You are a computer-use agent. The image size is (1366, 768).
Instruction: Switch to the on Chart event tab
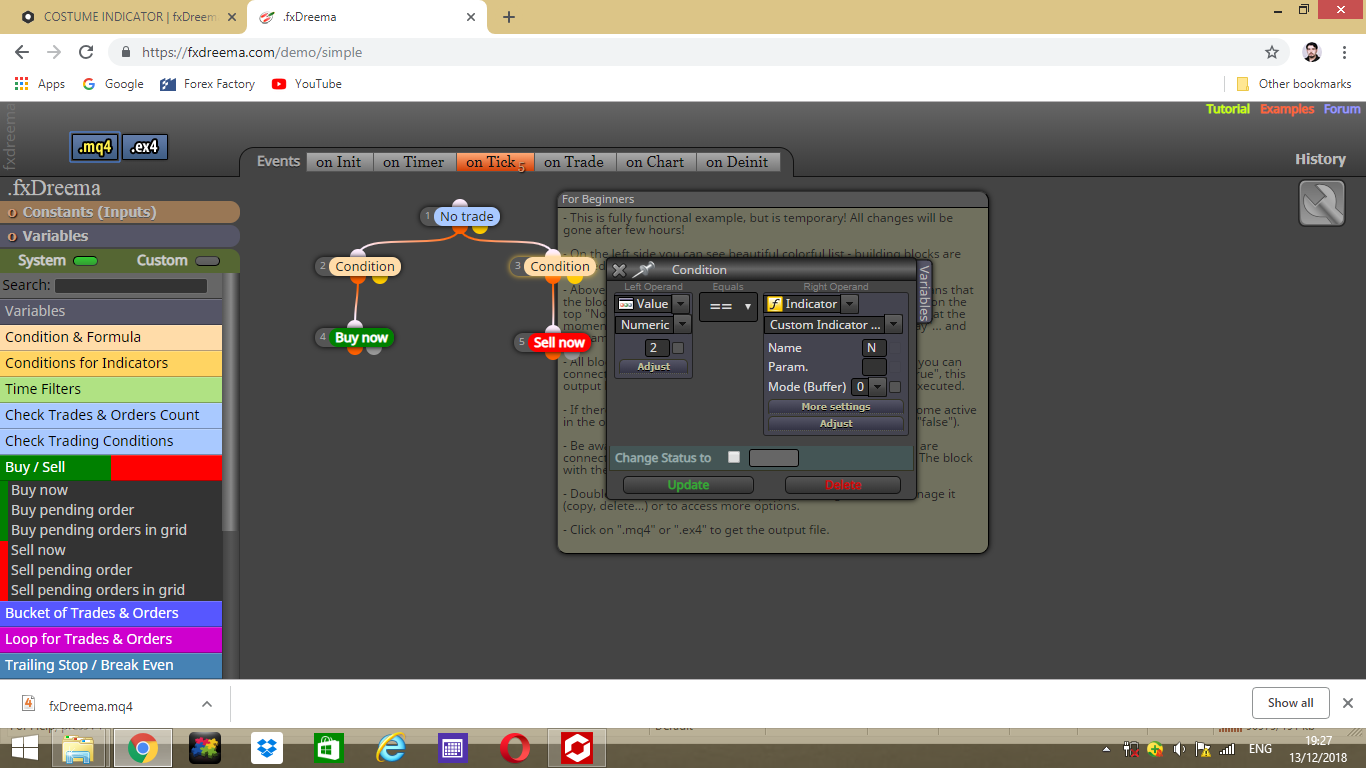(655, 162)
